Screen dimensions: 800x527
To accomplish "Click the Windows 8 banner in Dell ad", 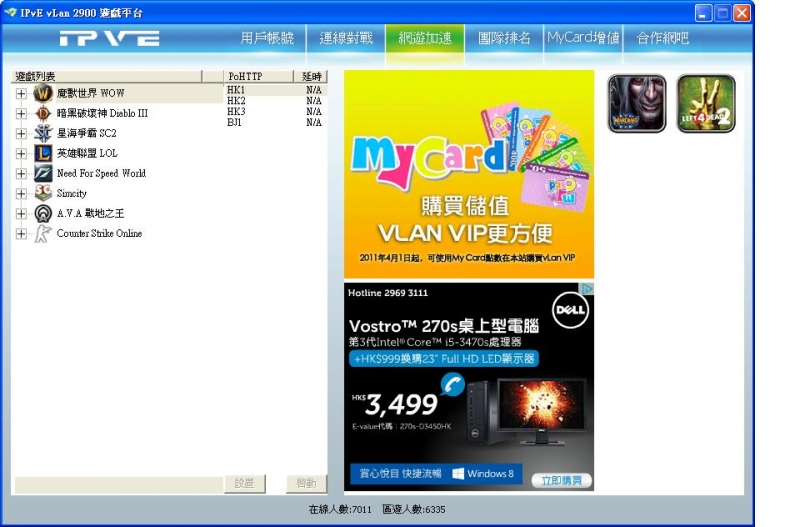I will tap(436, 474).
